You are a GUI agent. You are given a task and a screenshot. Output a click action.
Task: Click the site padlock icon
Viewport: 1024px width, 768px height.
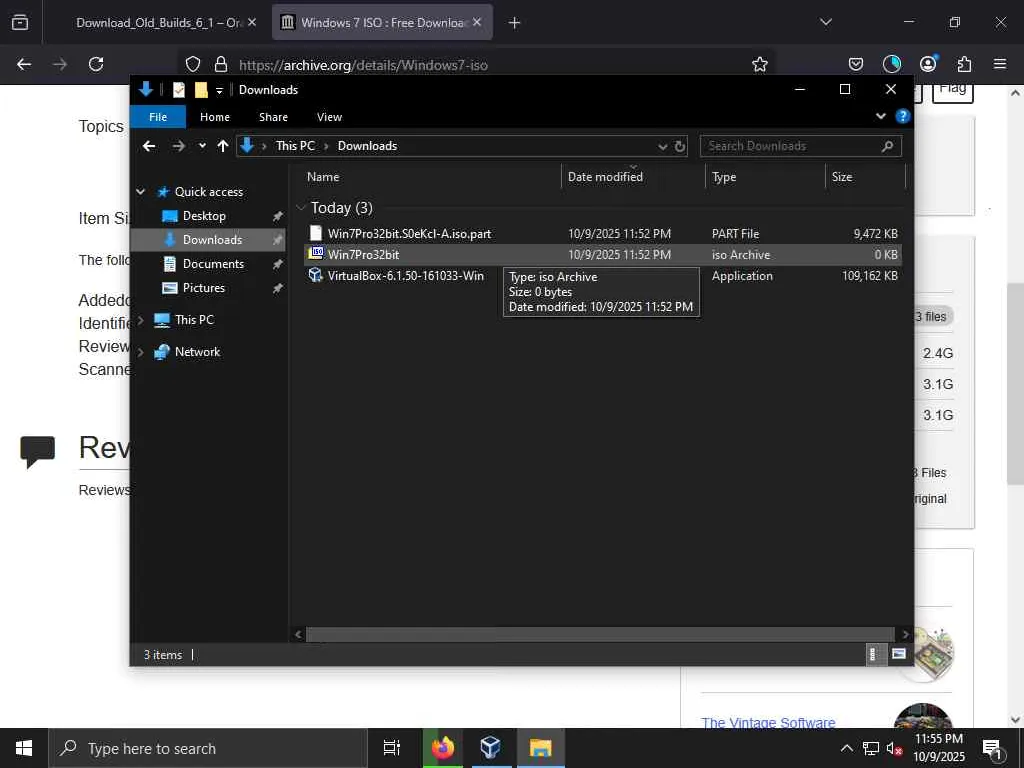tap(221, 64)
